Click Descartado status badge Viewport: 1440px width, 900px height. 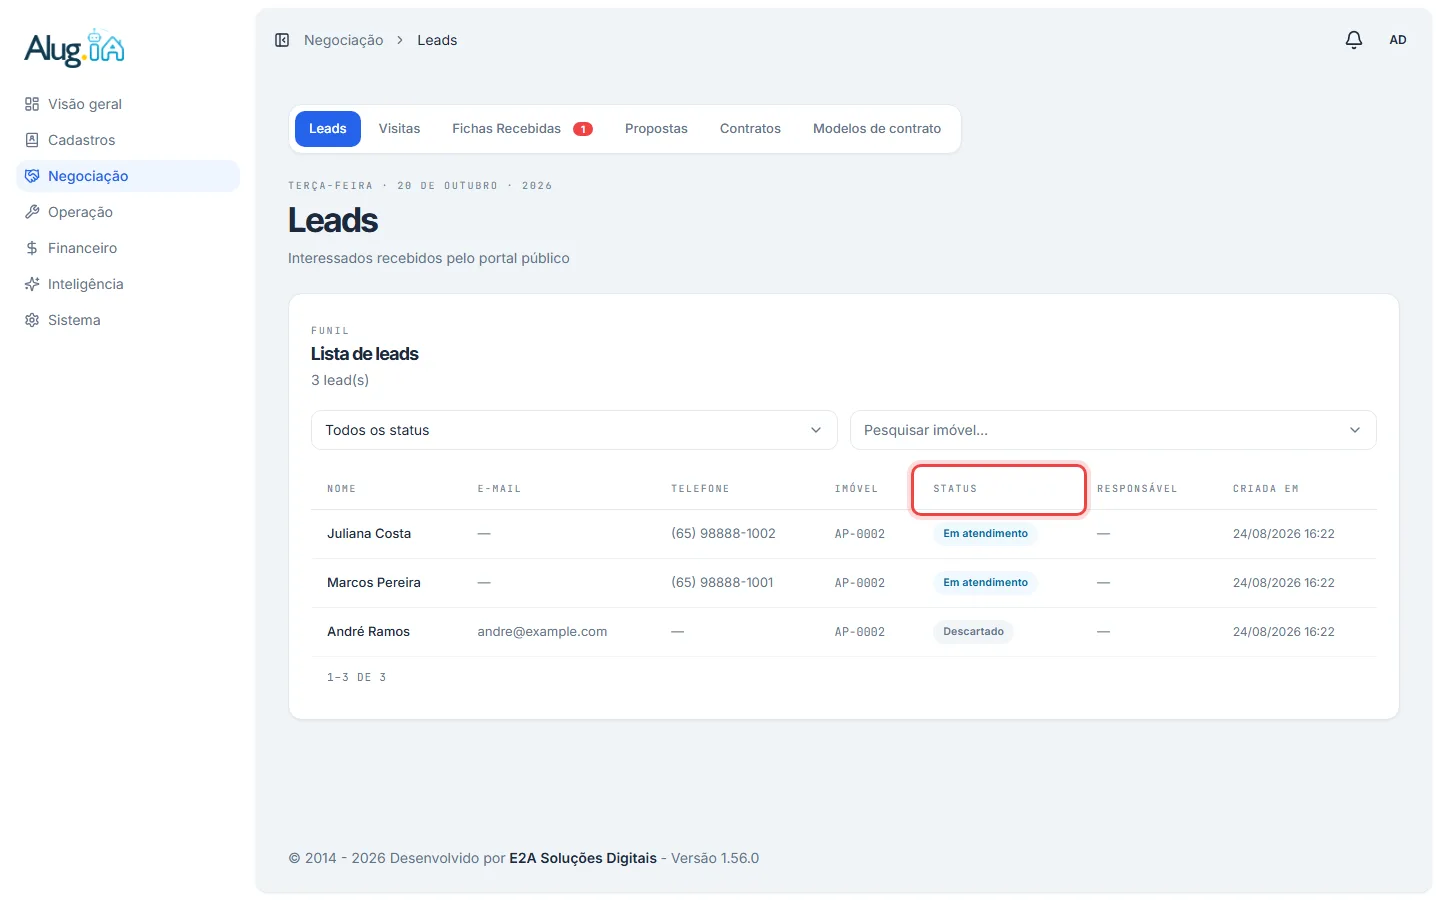tap(973, 632)
